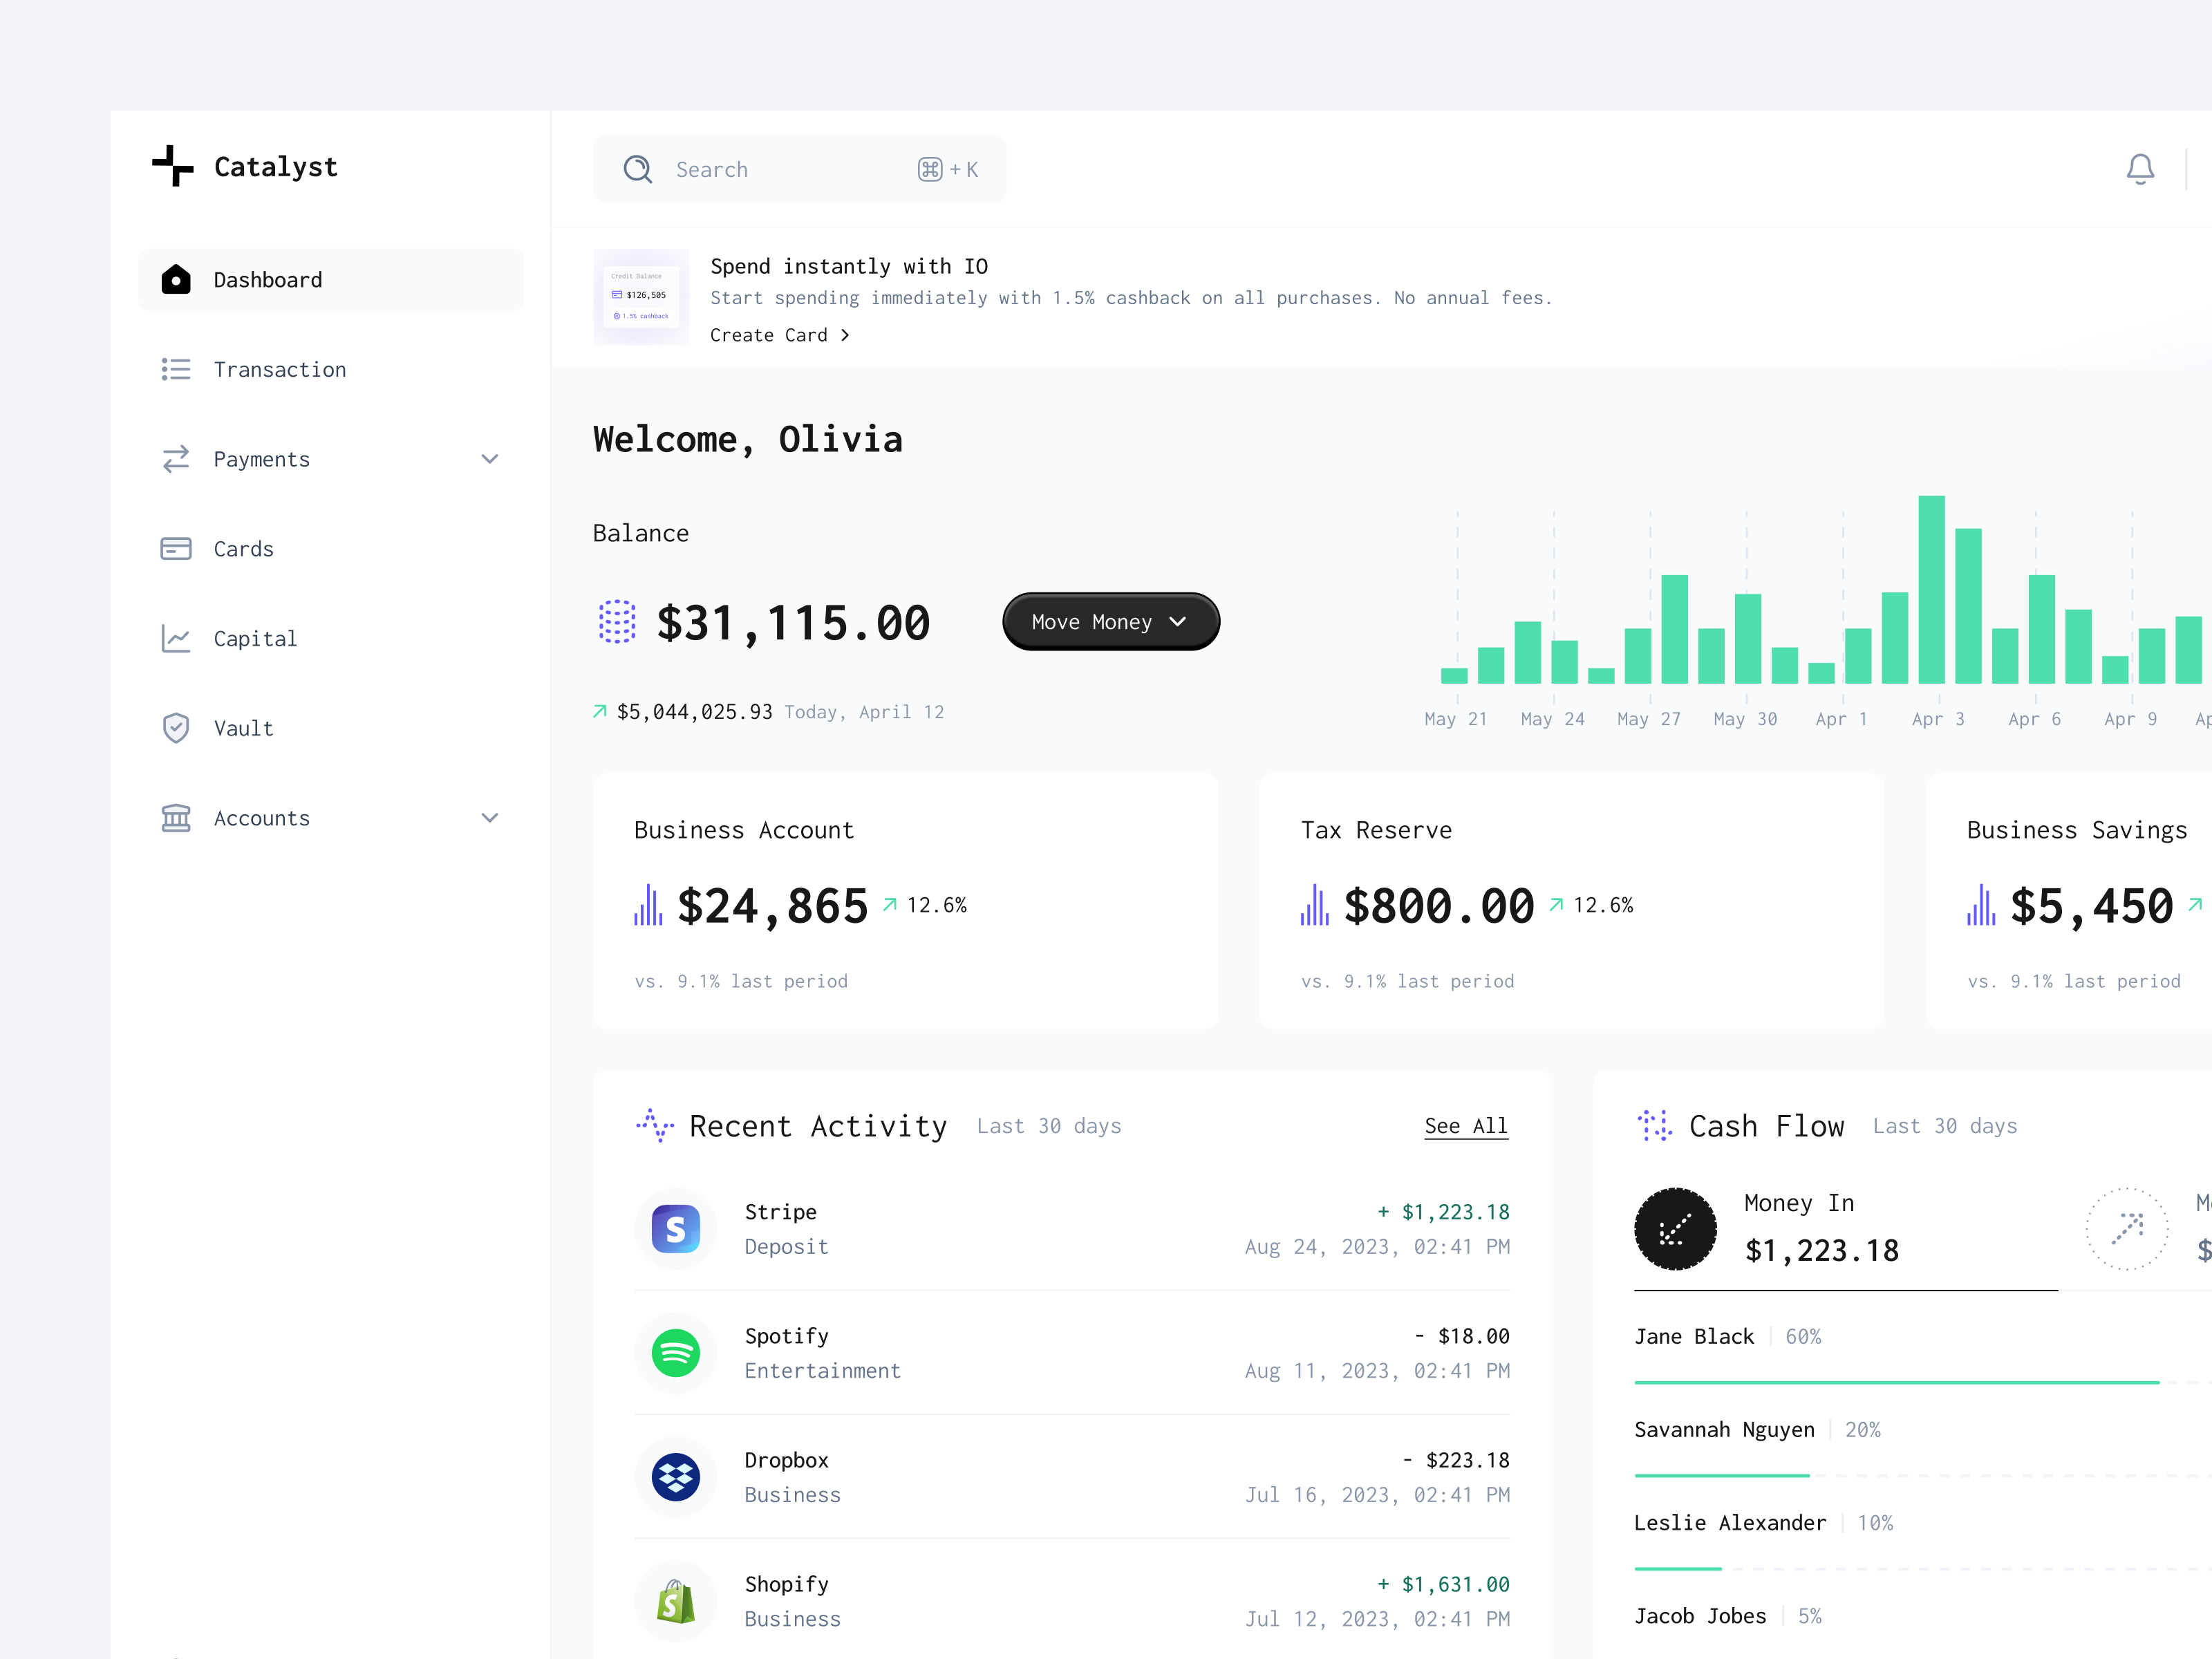2212x1659 pixels.
Task: Click the credit balance promo thumbnail
Action: [641, 297]
